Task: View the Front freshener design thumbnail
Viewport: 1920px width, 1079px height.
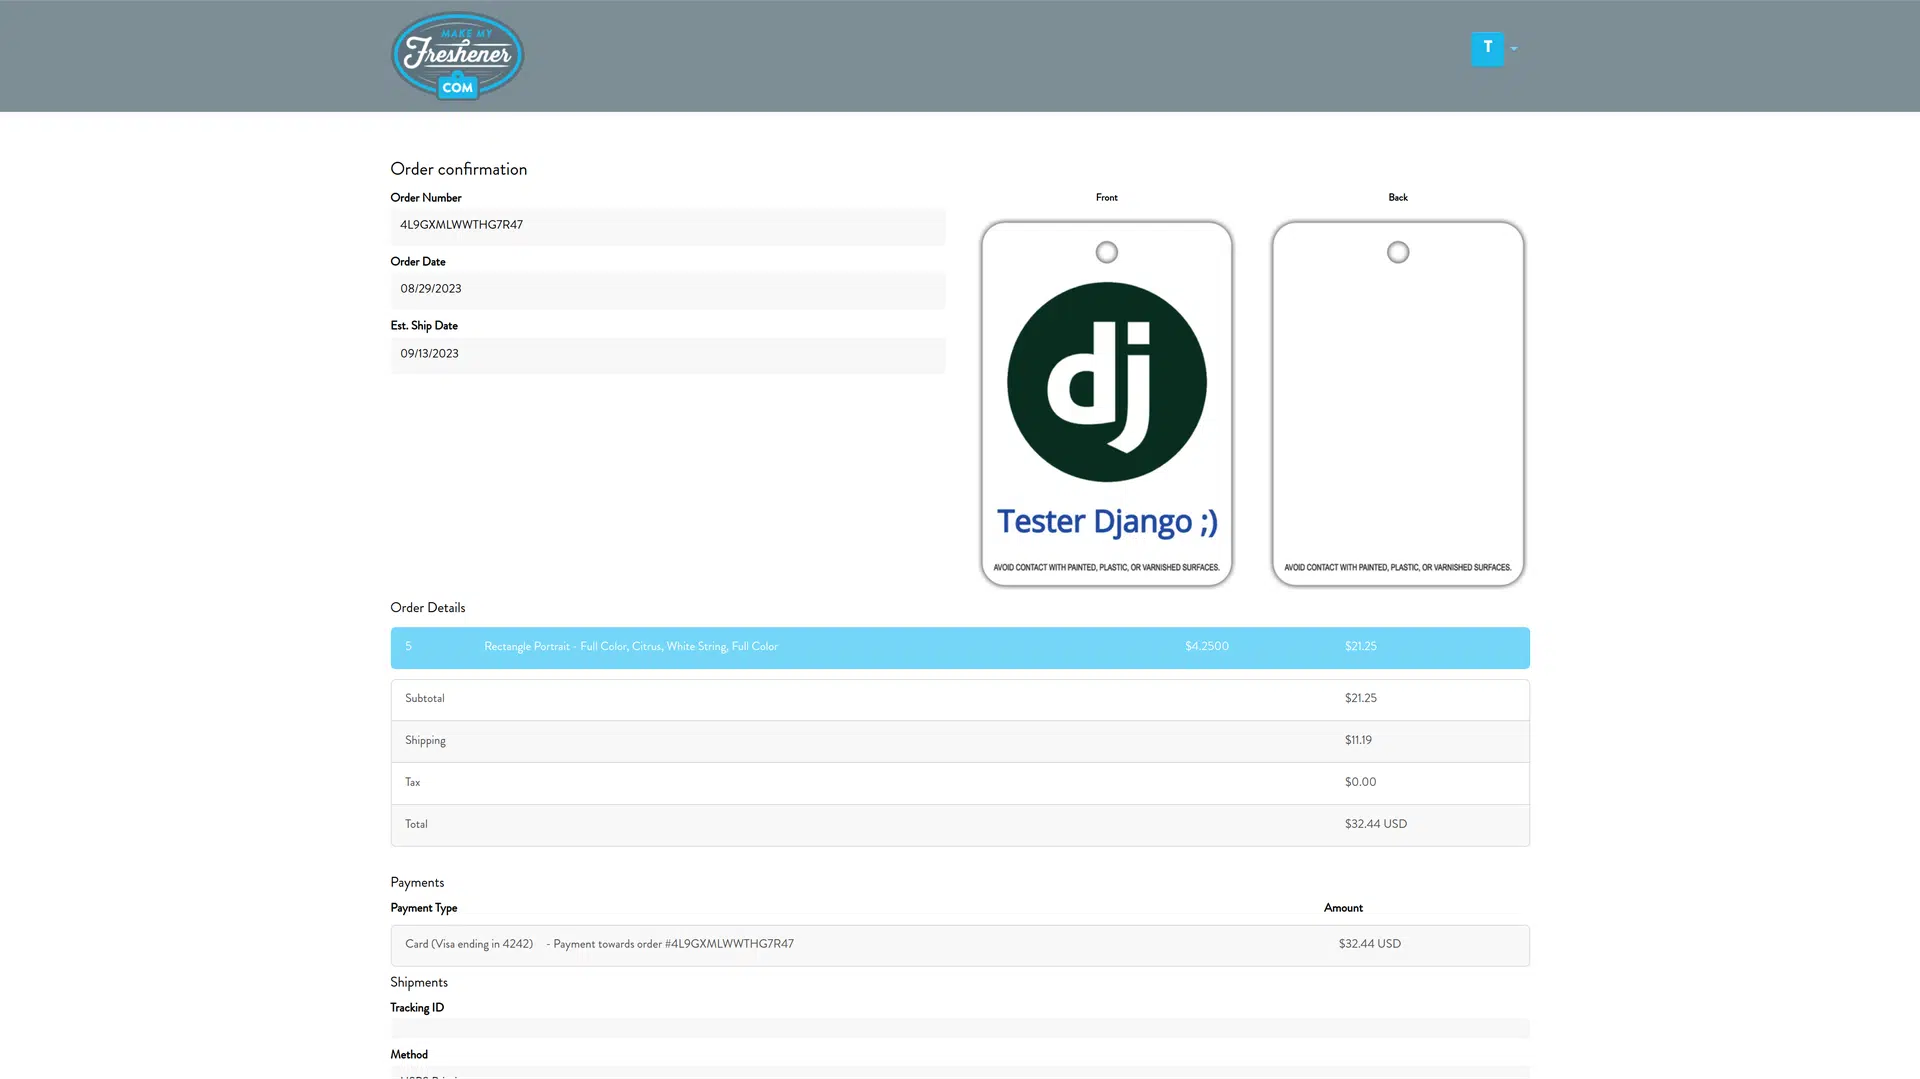Action: coord(1106,404)
